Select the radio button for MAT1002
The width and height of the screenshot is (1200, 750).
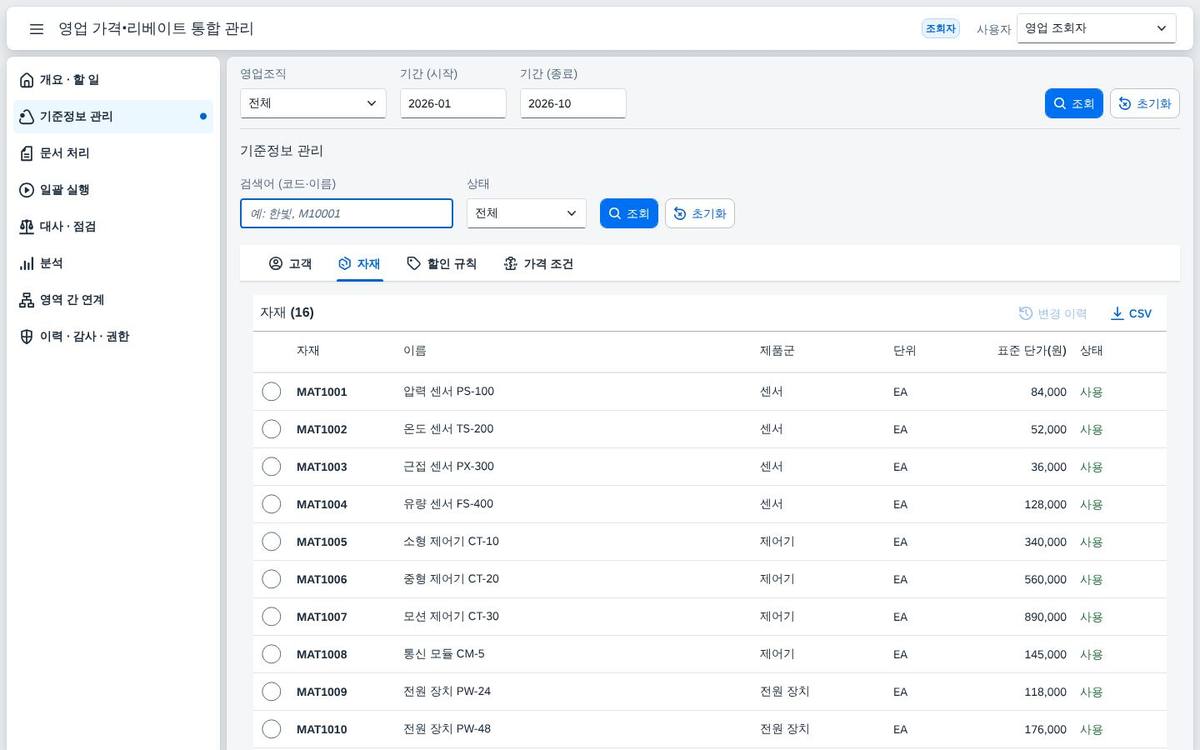pyautogui.click(x=271, y=429)
